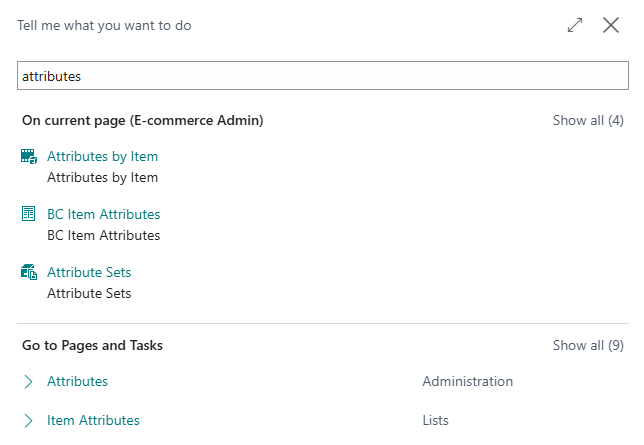
Task: Click the Attributes by Item film-strip icon
Action: 29,157
